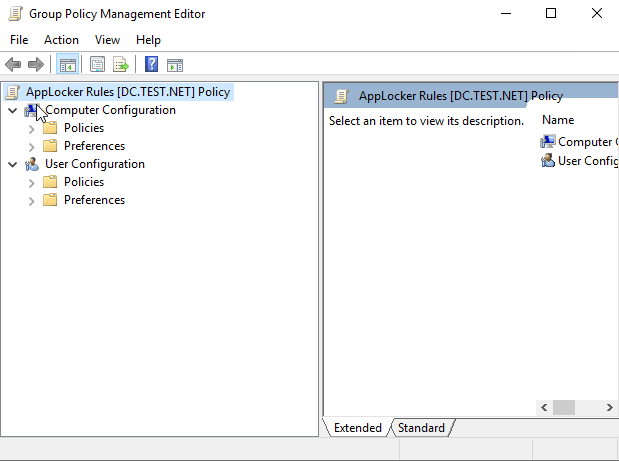Toggle the Show/Hide Console Tree icon

[67, 65]
